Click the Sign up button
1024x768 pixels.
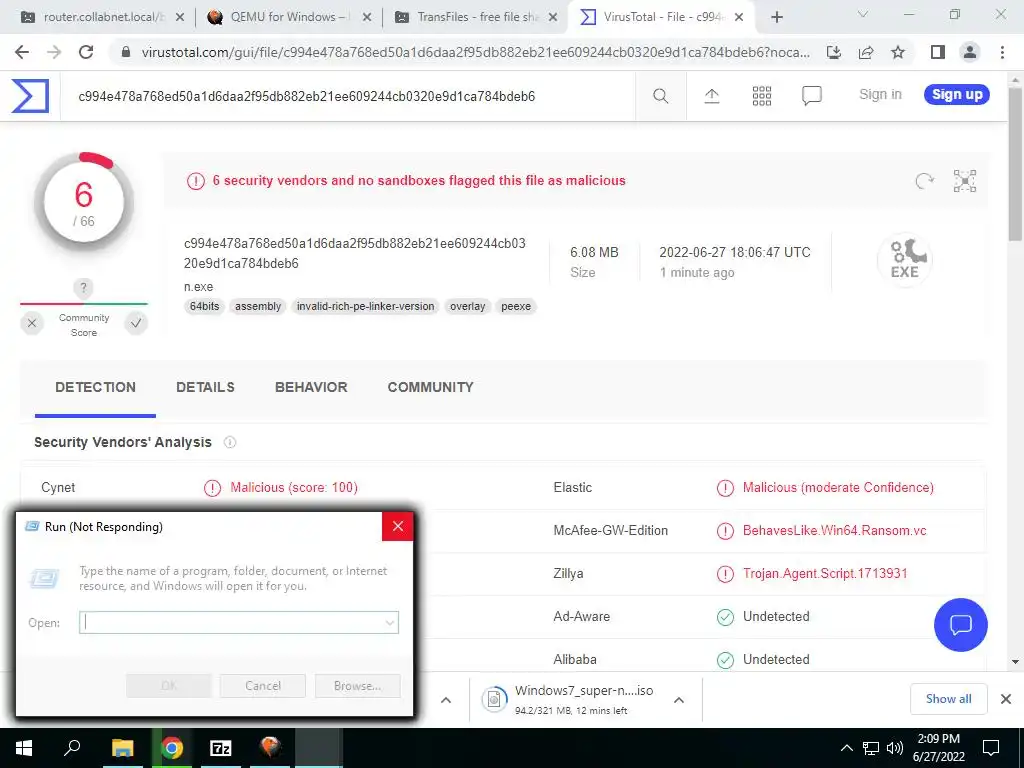point(957,95)
